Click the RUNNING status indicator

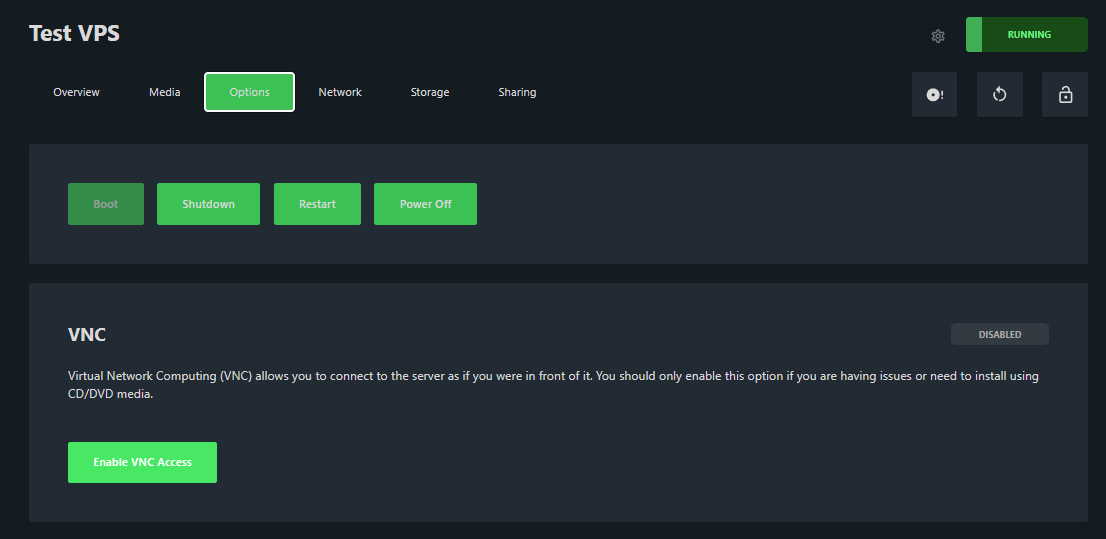click(1027, 34)
